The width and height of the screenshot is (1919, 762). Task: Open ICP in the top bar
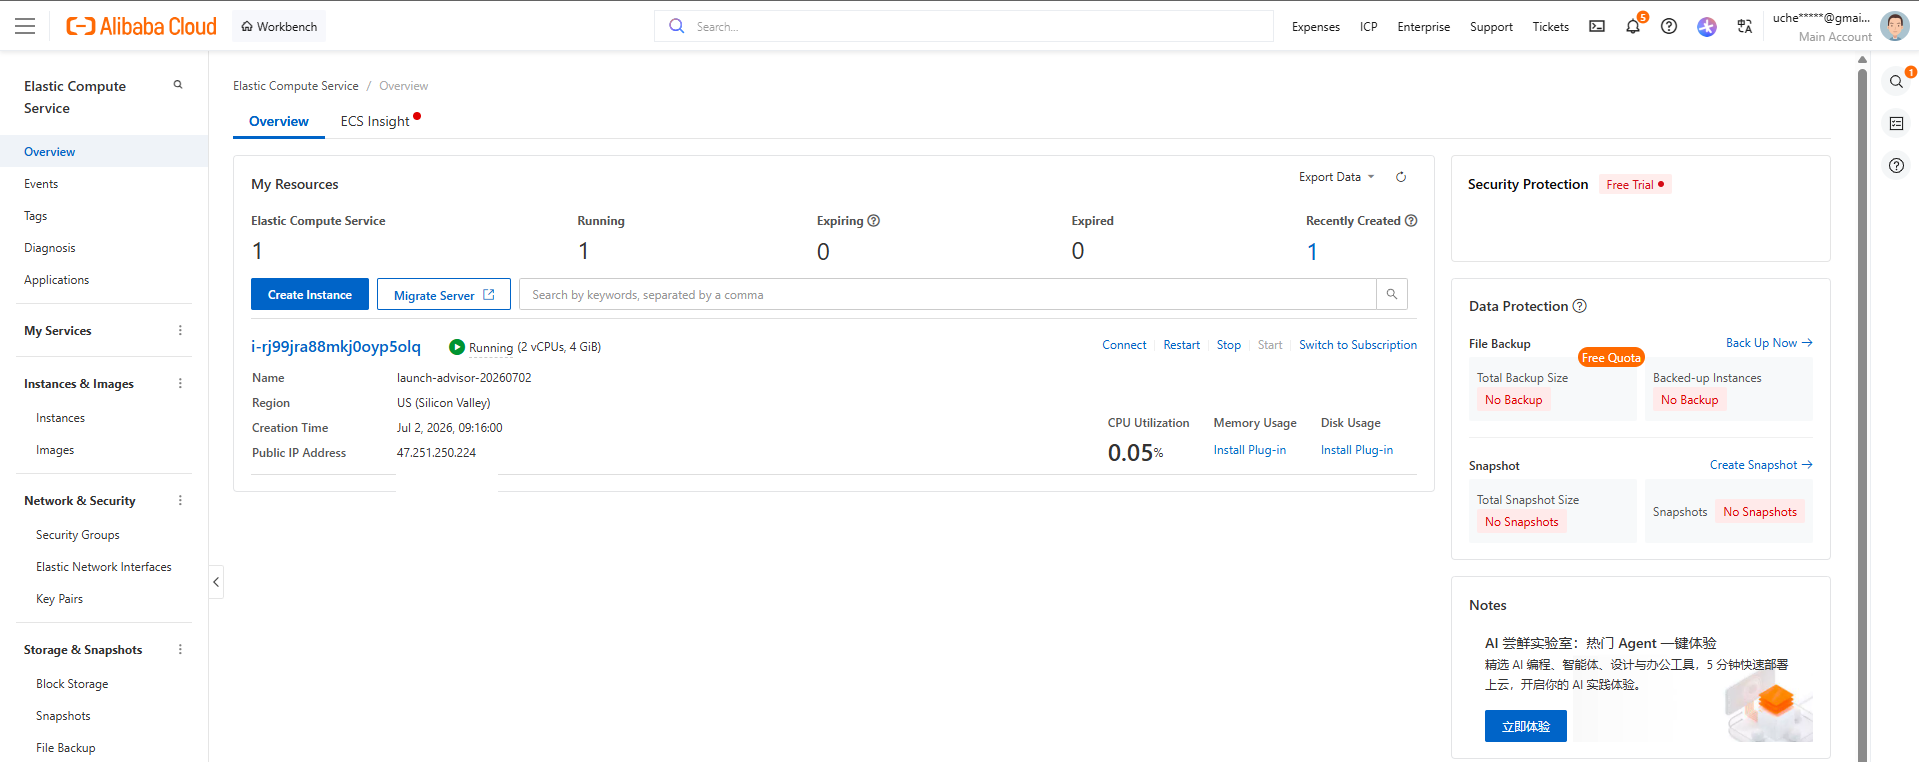tap(1369, 27)
